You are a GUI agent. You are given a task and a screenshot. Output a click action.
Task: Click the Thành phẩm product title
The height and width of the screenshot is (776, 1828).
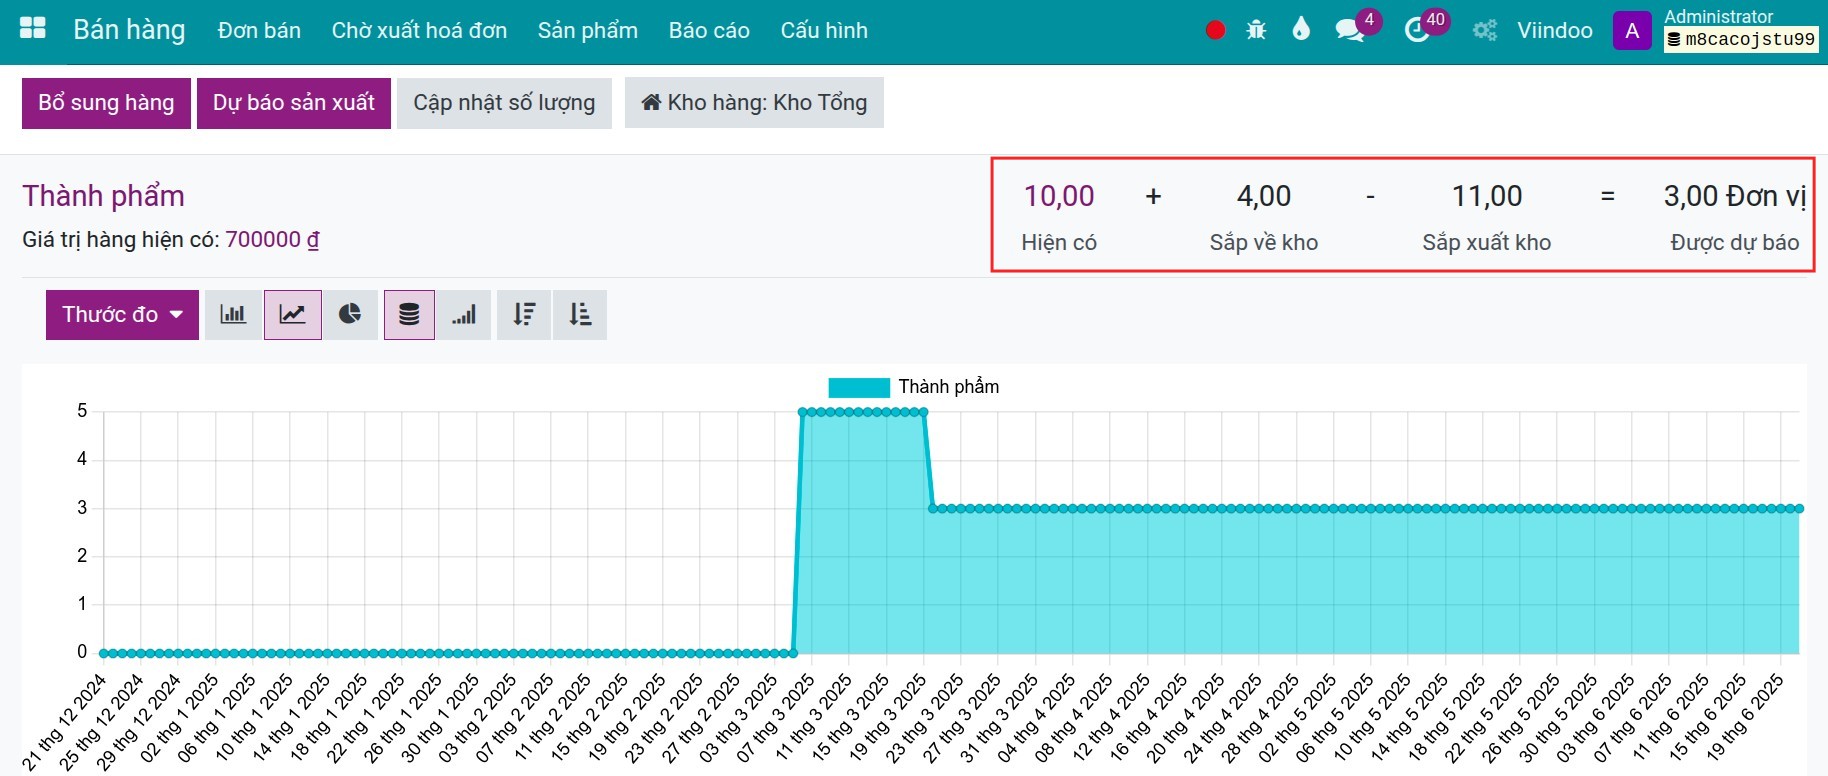pyautogui.click(x=104, y=196)
